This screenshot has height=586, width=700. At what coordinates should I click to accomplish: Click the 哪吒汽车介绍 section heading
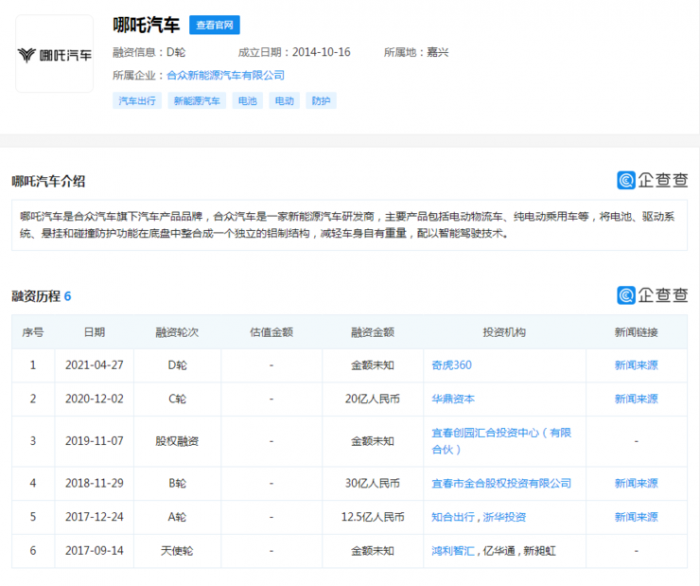click(x=48, y=181)
